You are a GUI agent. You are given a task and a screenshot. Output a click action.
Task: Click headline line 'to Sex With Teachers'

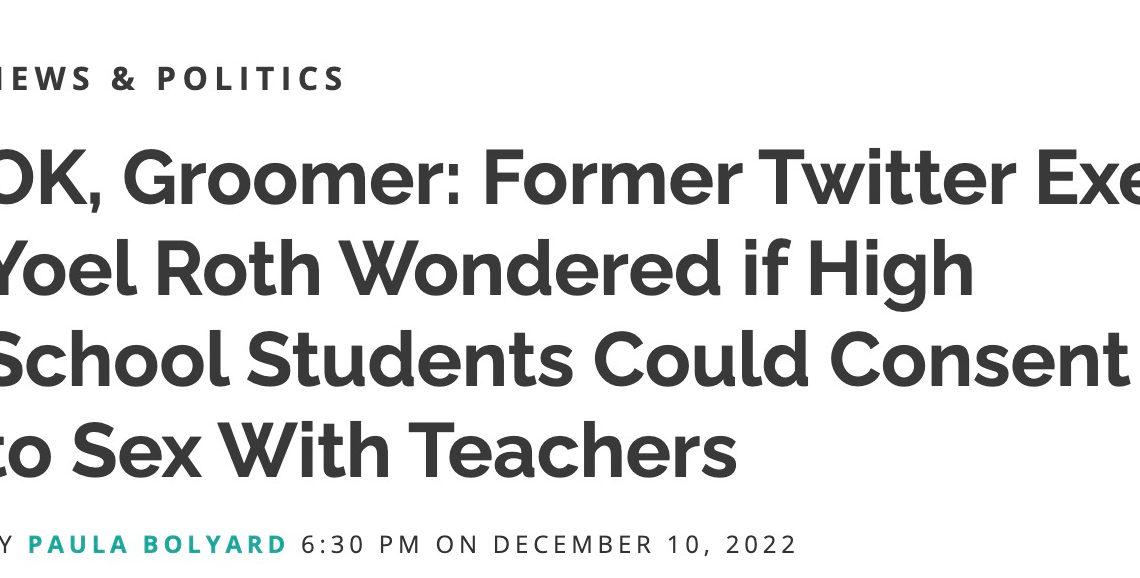point(369,451)
